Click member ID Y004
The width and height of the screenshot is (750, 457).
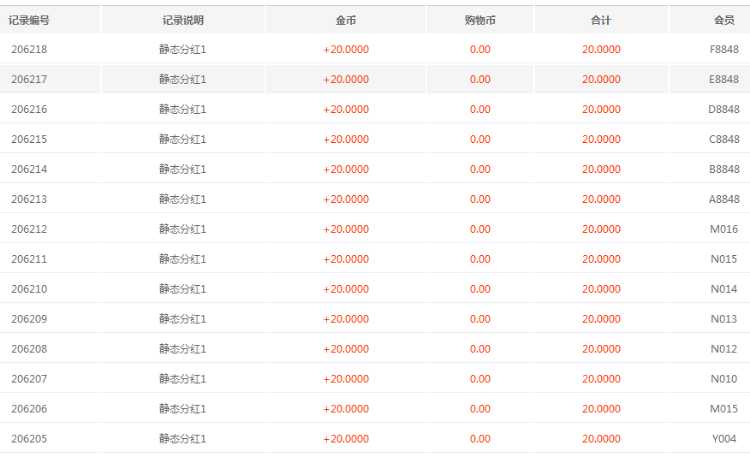(724, 439)
